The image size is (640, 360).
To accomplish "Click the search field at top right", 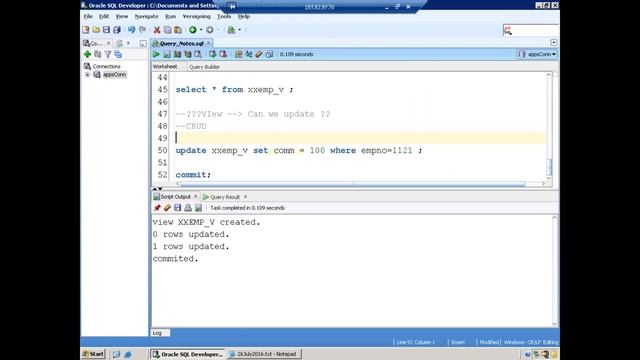I will point(531,30).
